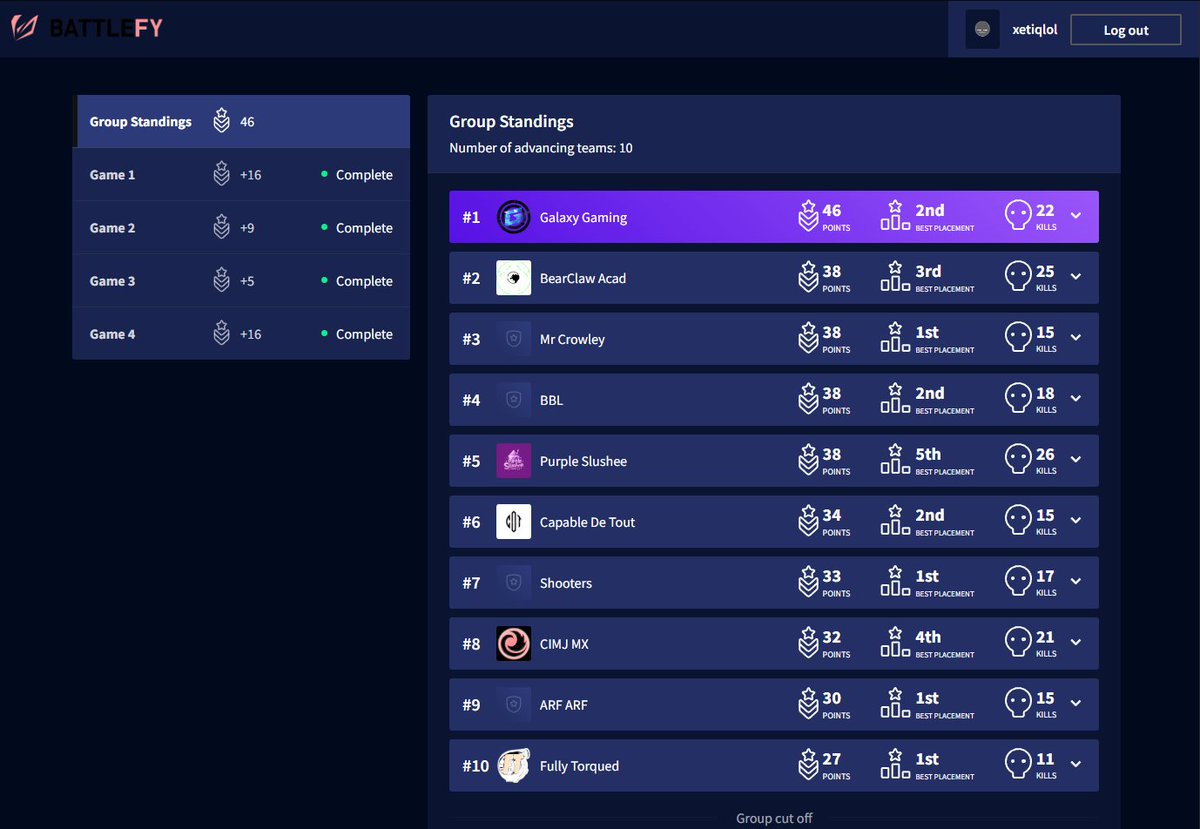Click the kills skull icon for Fully Torqued

pyautogui.click(x=1017, y=765)
